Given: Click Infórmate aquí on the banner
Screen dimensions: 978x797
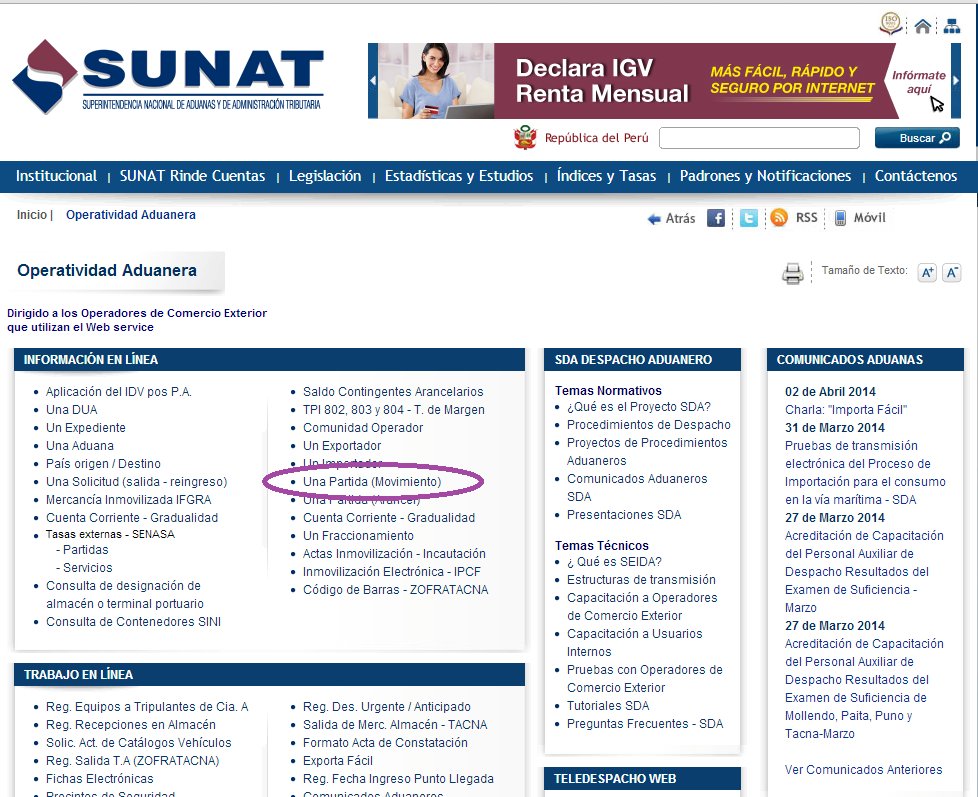Looking at the screenshot, I should coord(919,82).
